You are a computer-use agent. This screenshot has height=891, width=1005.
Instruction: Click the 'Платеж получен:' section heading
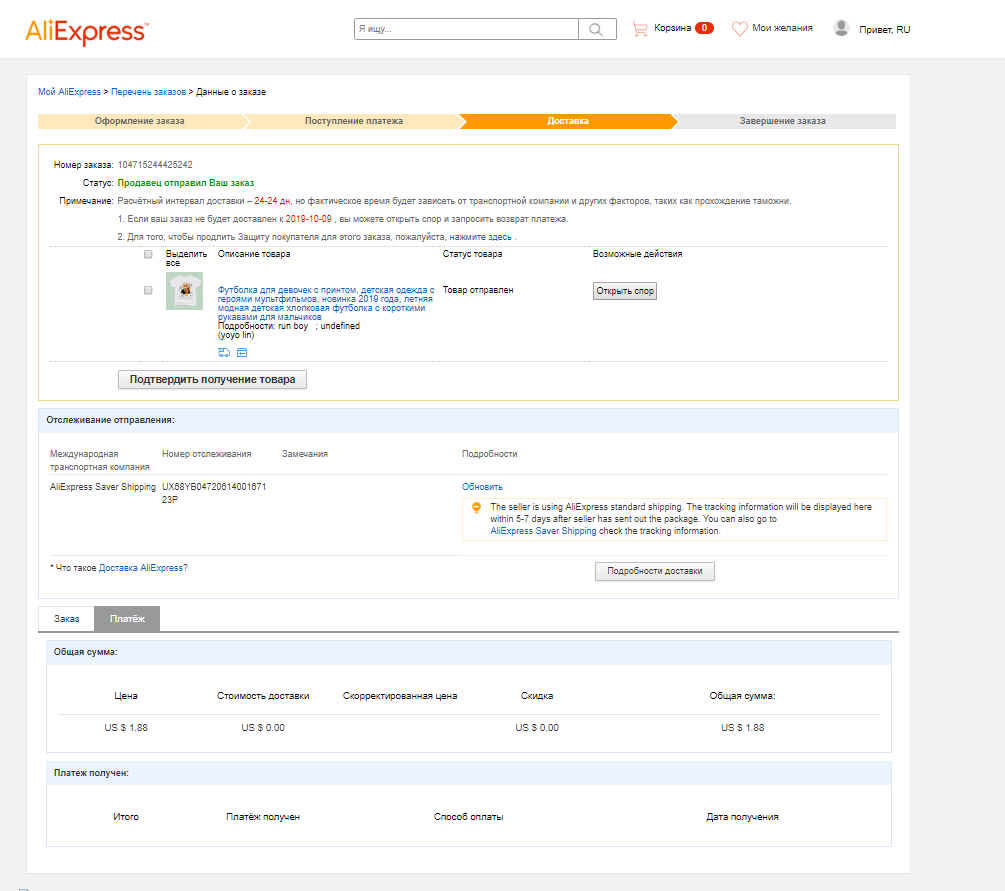pos(91,774)
